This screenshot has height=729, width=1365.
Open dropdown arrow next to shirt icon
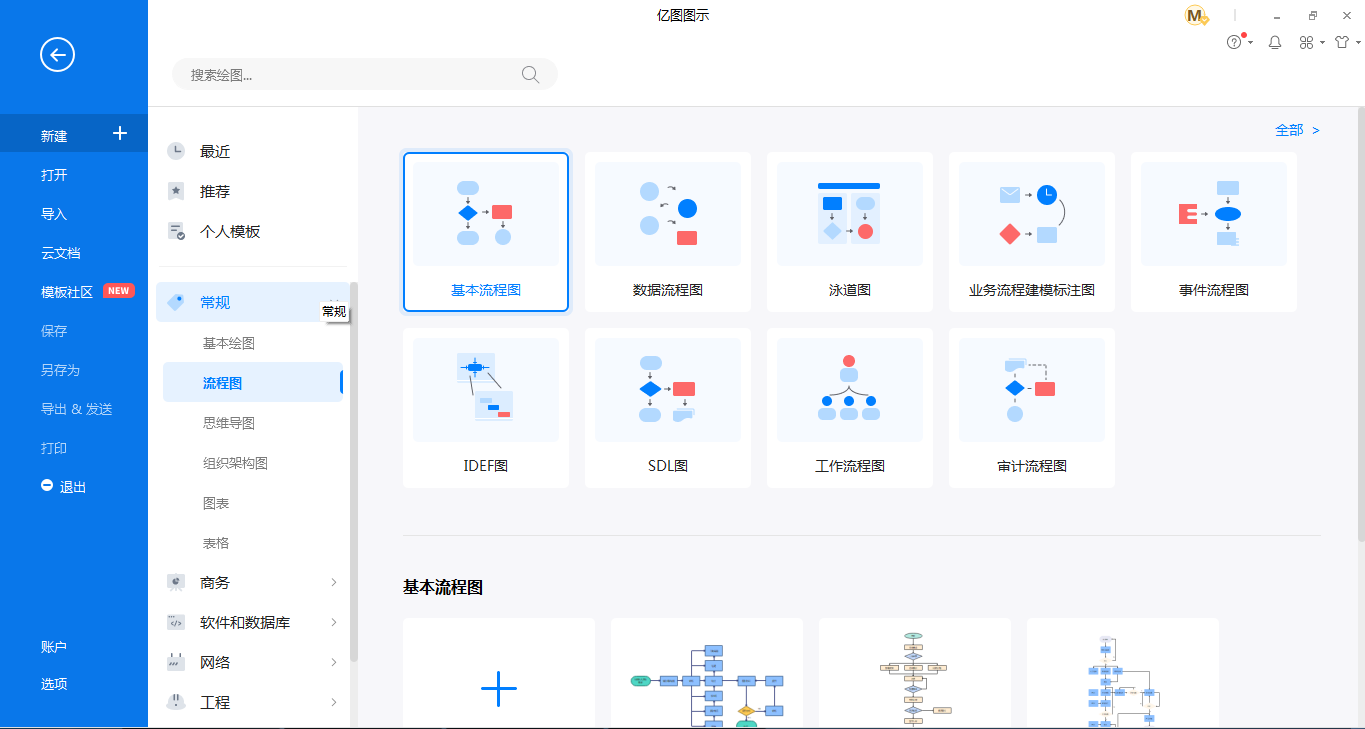[1358, 43]
